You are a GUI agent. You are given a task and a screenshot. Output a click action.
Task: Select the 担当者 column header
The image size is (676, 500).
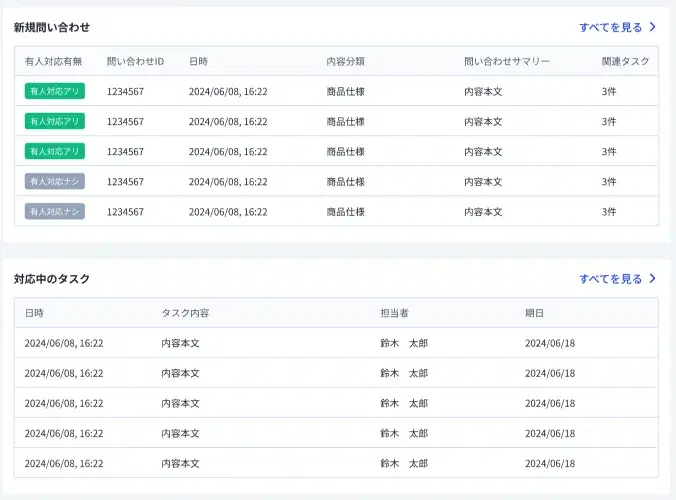point(394,313)
